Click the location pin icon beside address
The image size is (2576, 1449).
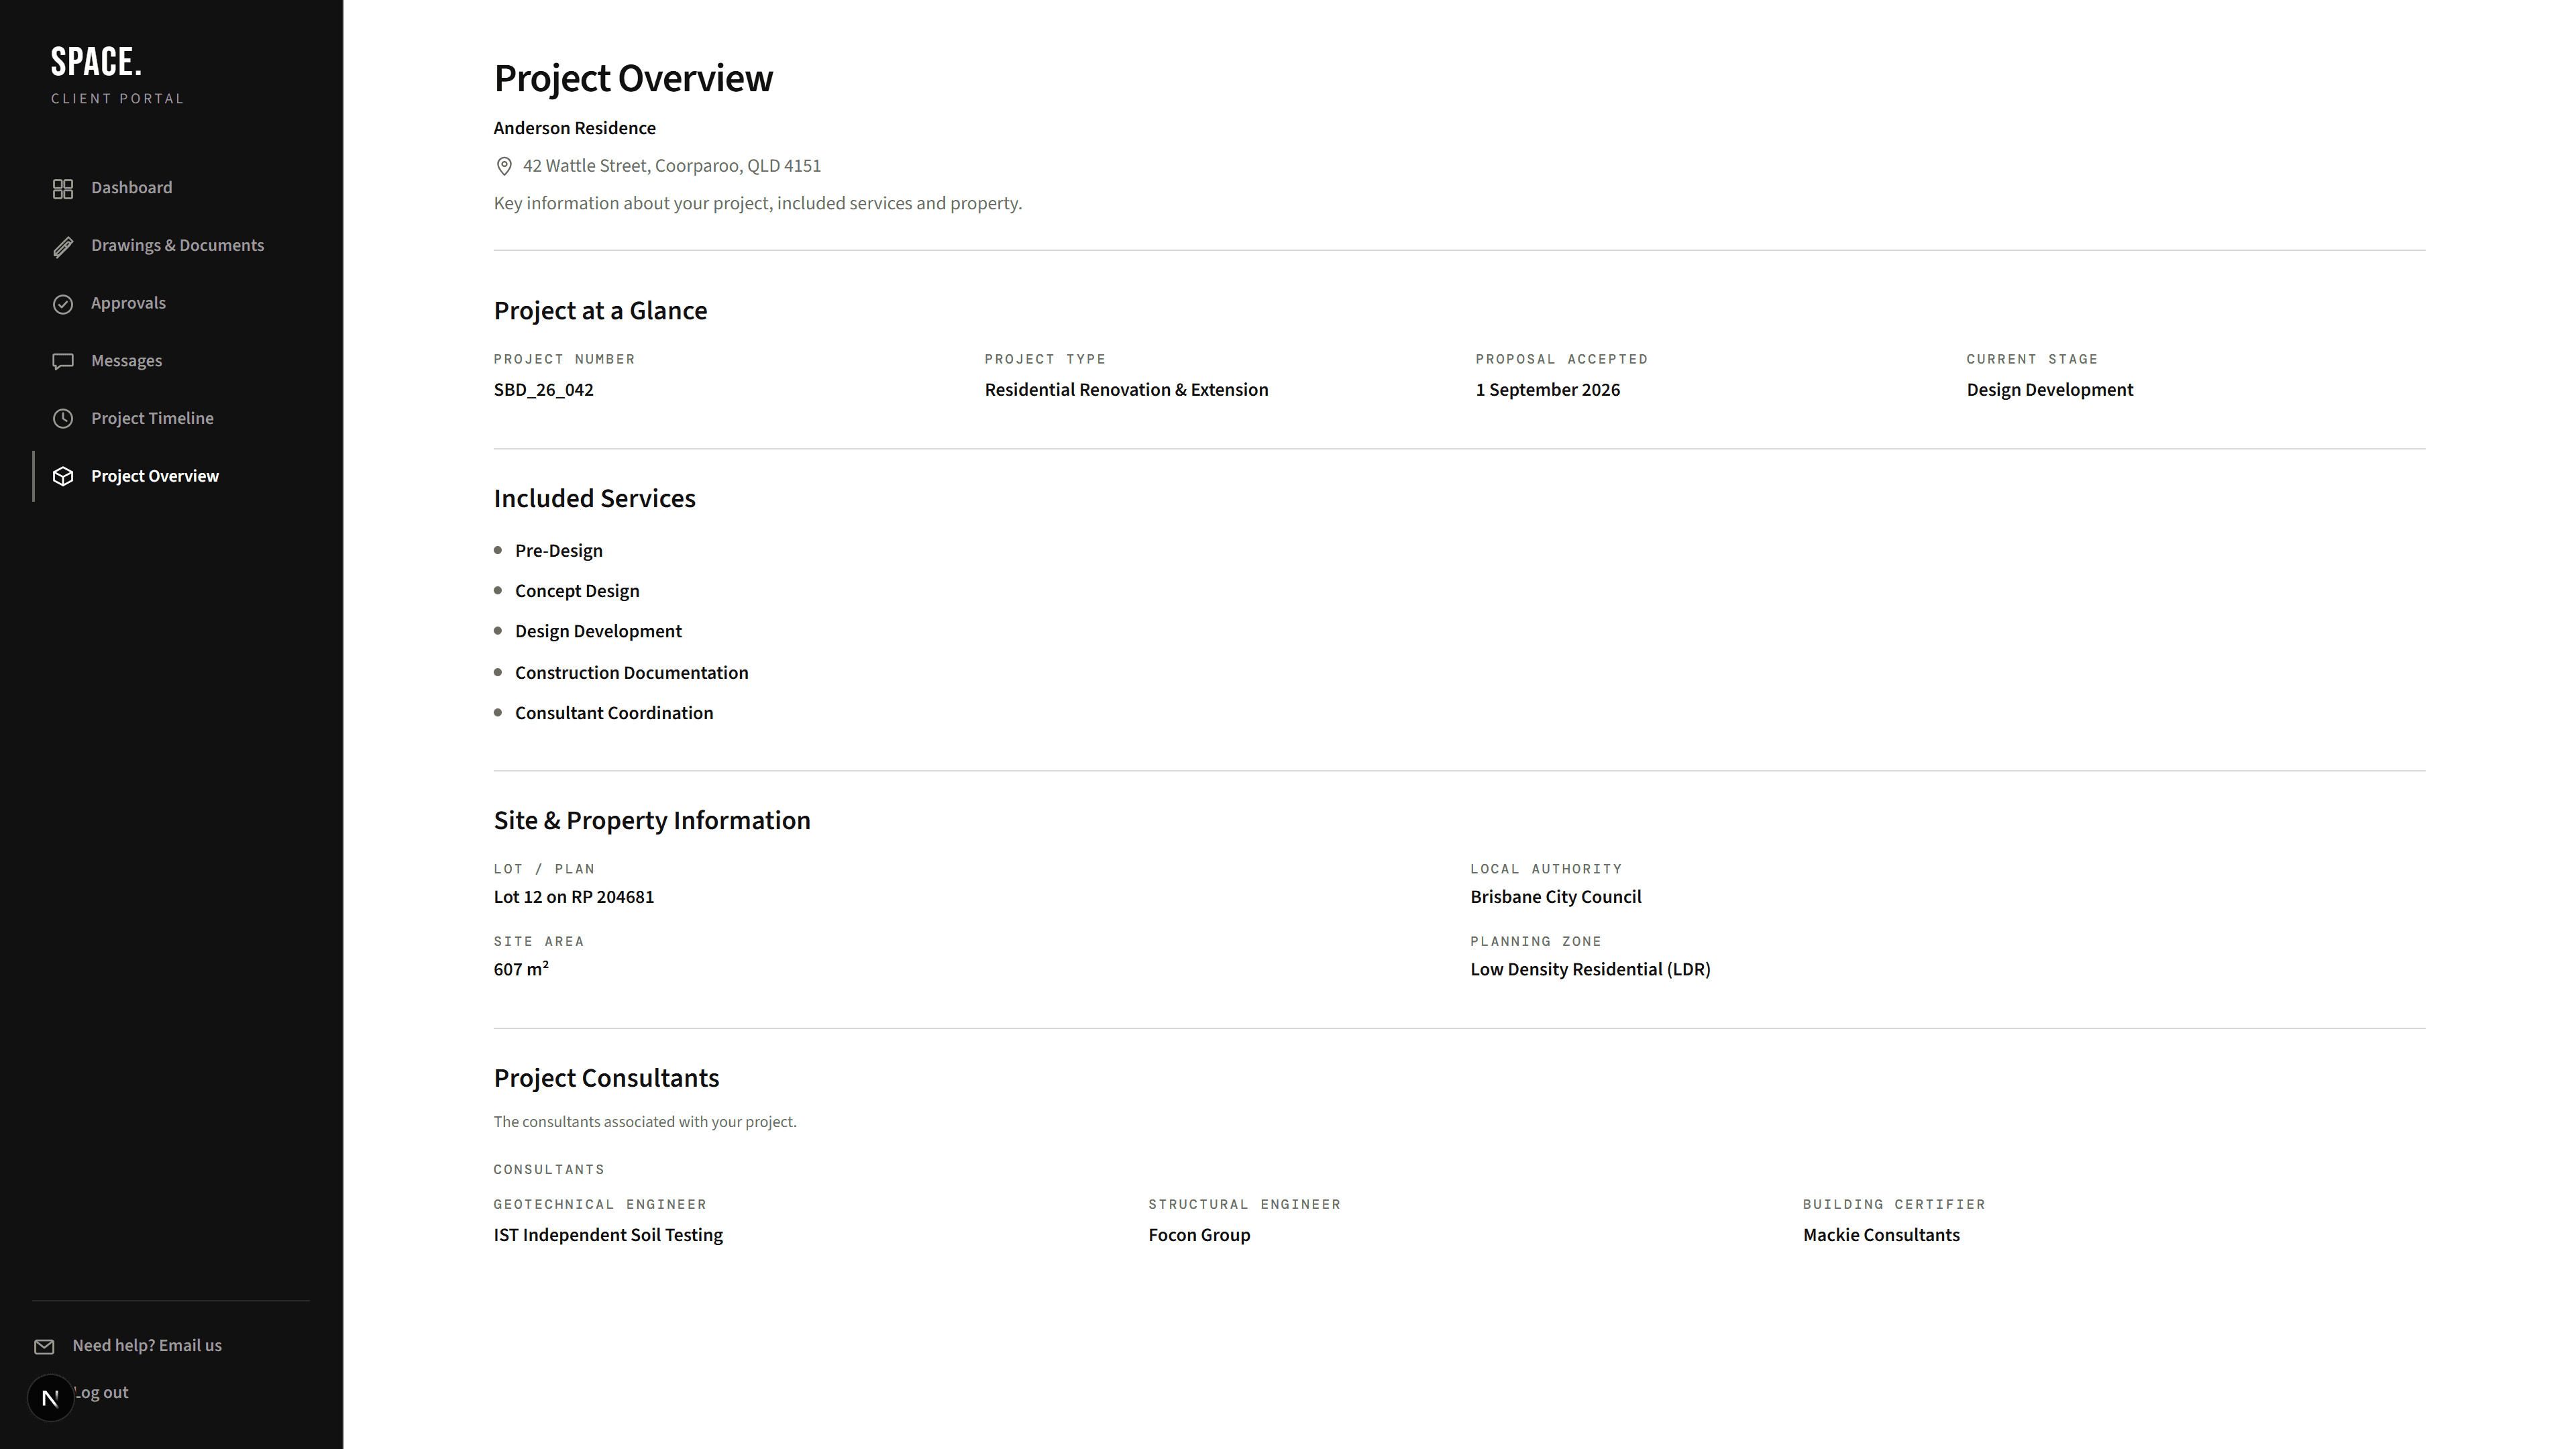tap(504, 166)
